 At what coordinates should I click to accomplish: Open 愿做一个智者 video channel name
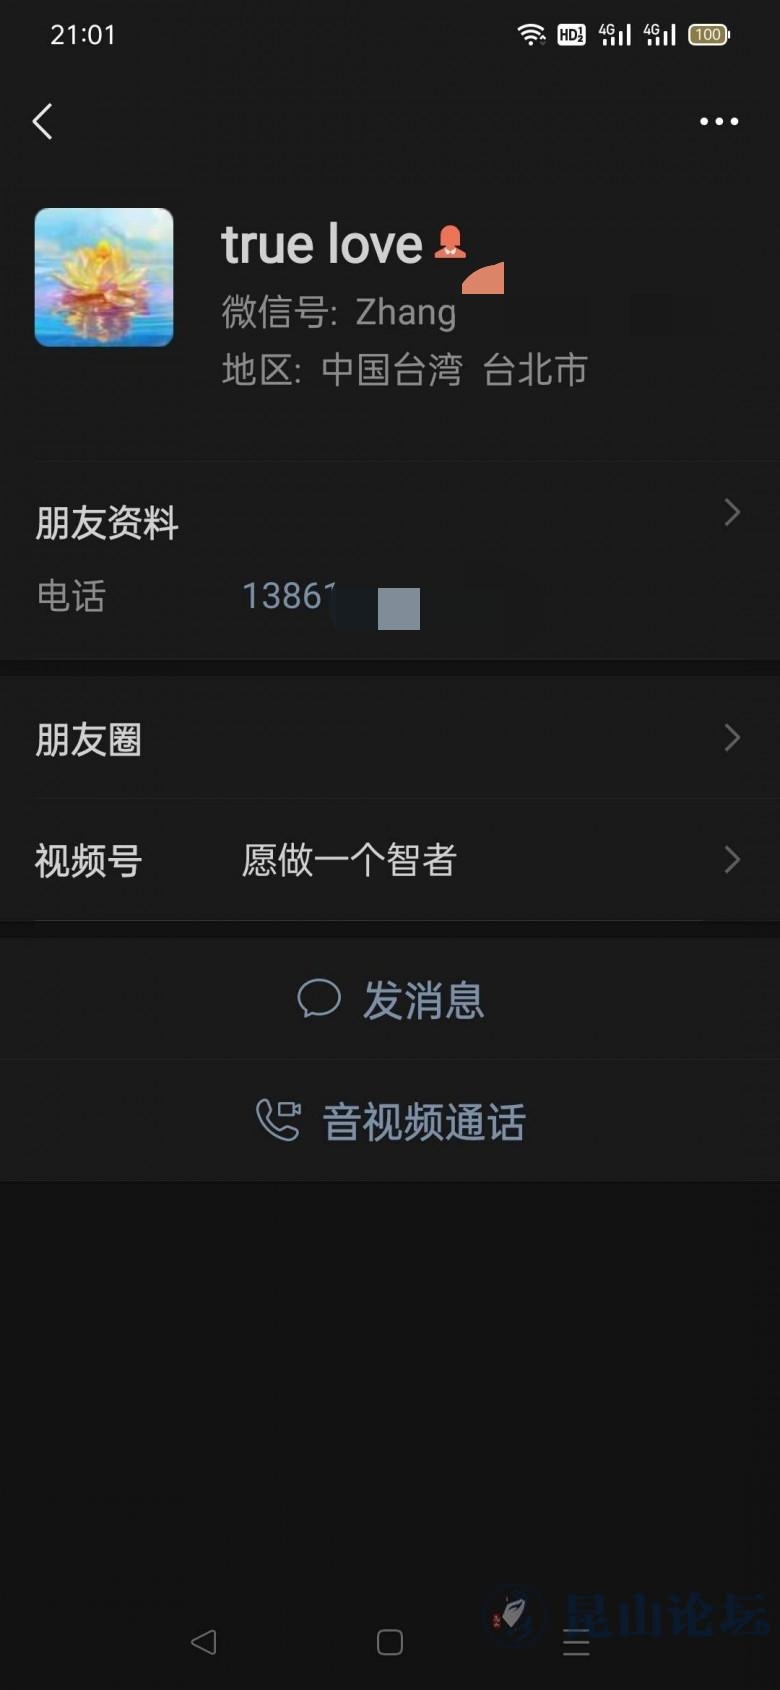pyautogui.click(x=349, y=860)
